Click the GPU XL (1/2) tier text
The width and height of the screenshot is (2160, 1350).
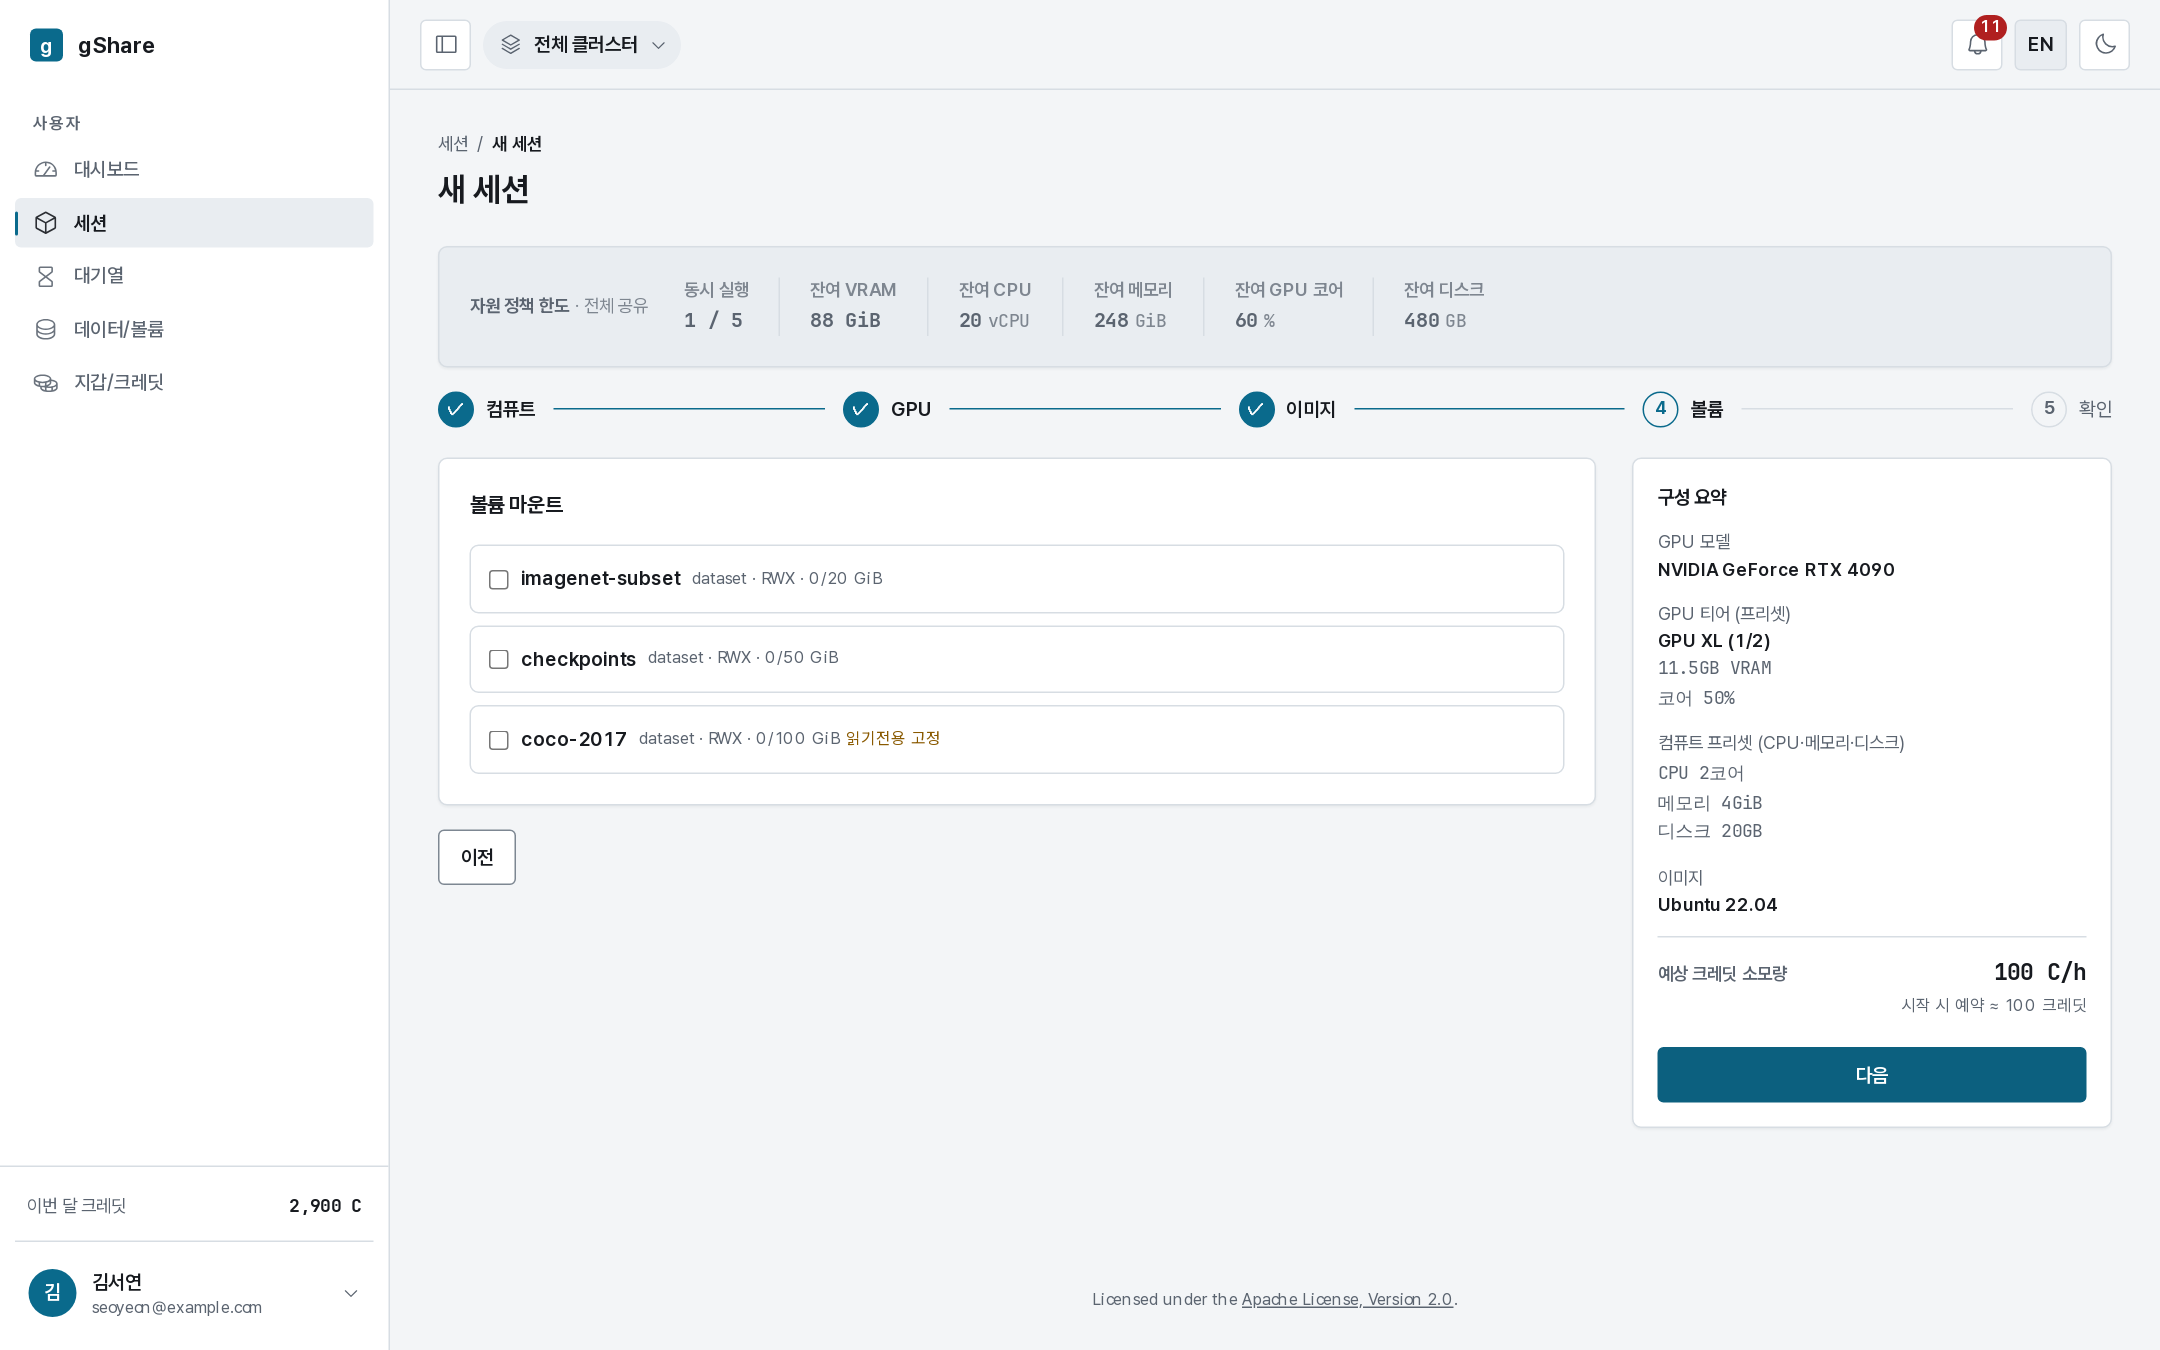(x=1714, y=641)
